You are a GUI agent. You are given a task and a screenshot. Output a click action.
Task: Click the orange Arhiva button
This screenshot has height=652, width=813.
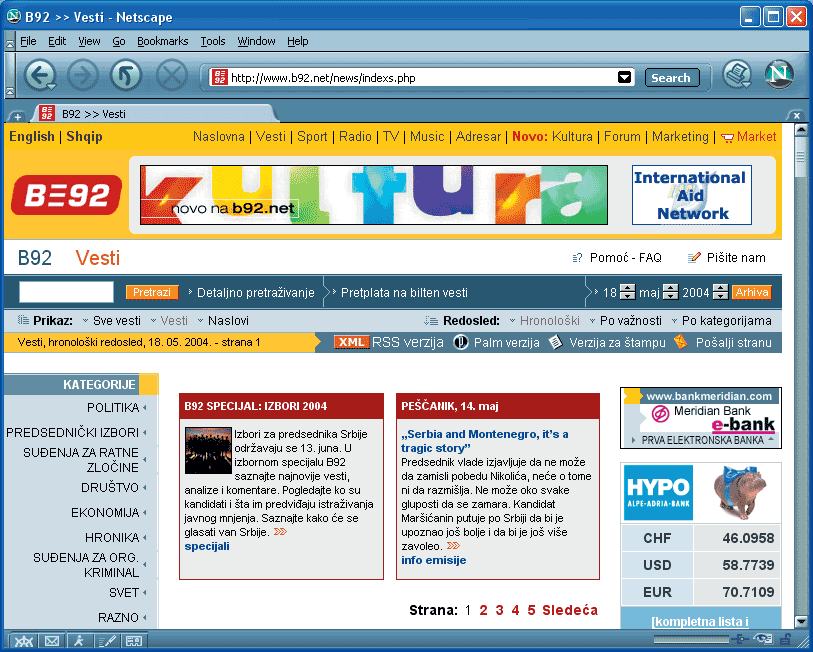tap(751, 292)
